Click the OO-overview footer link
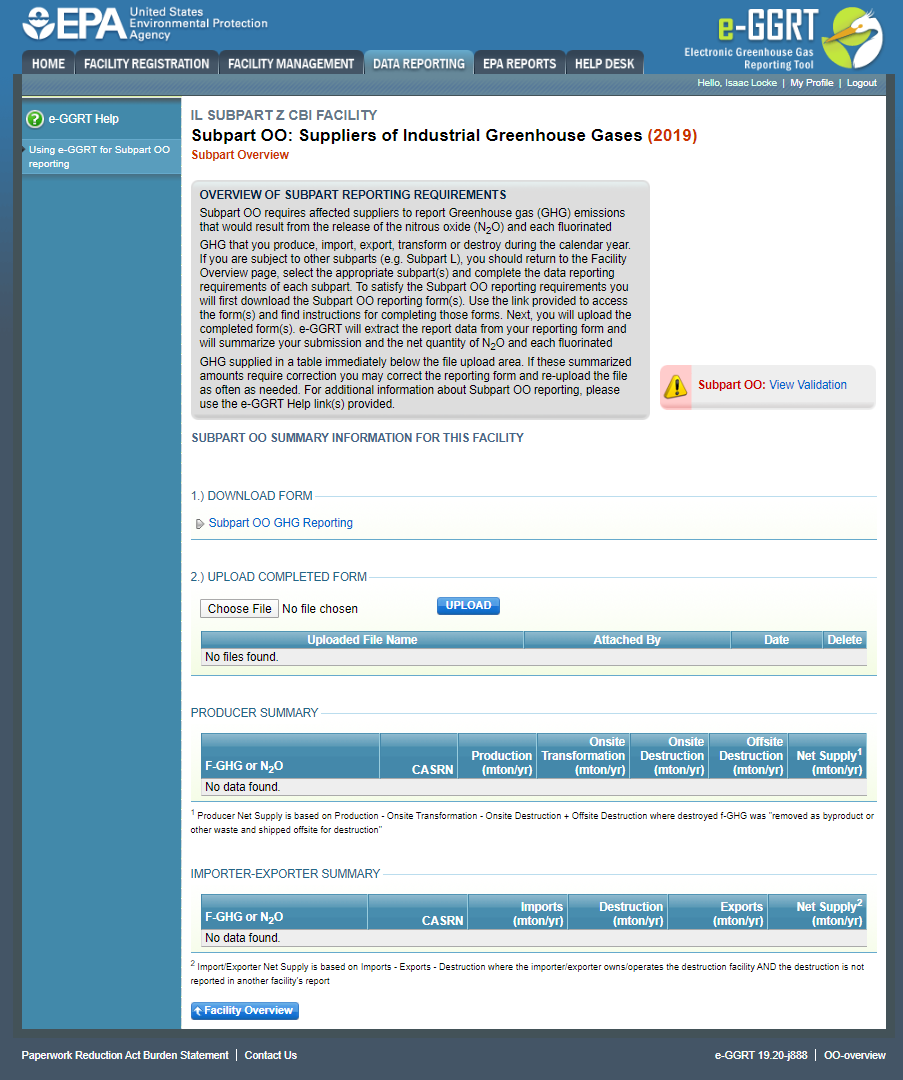 855,1055
